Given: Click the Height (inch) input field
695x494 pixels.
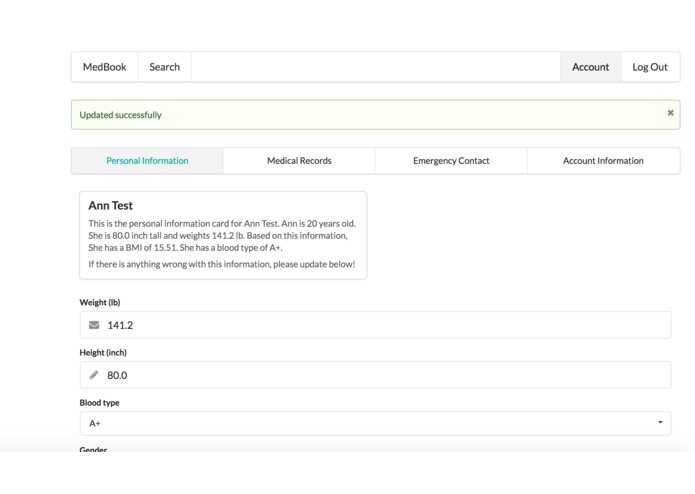Looking at the screenshot, I should (x=375, y=375).
